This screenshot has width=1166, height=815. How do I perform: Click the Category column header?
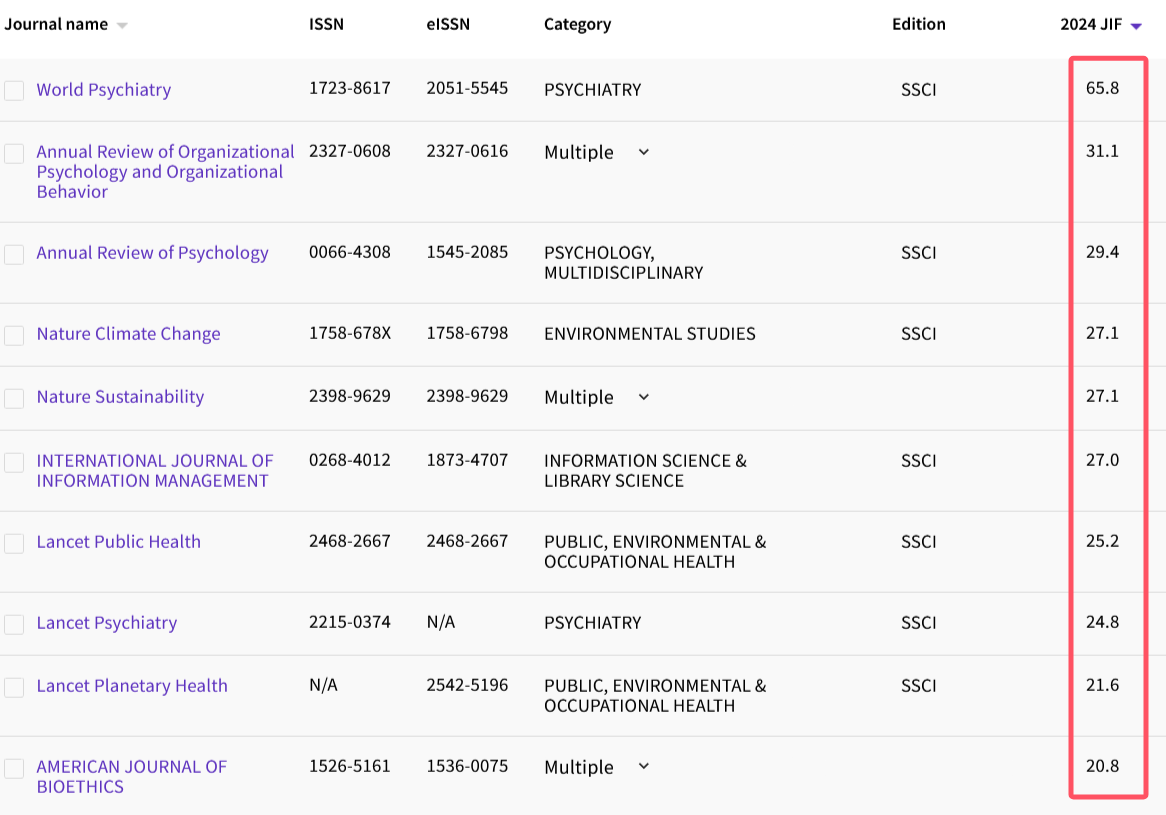[577, 25]
